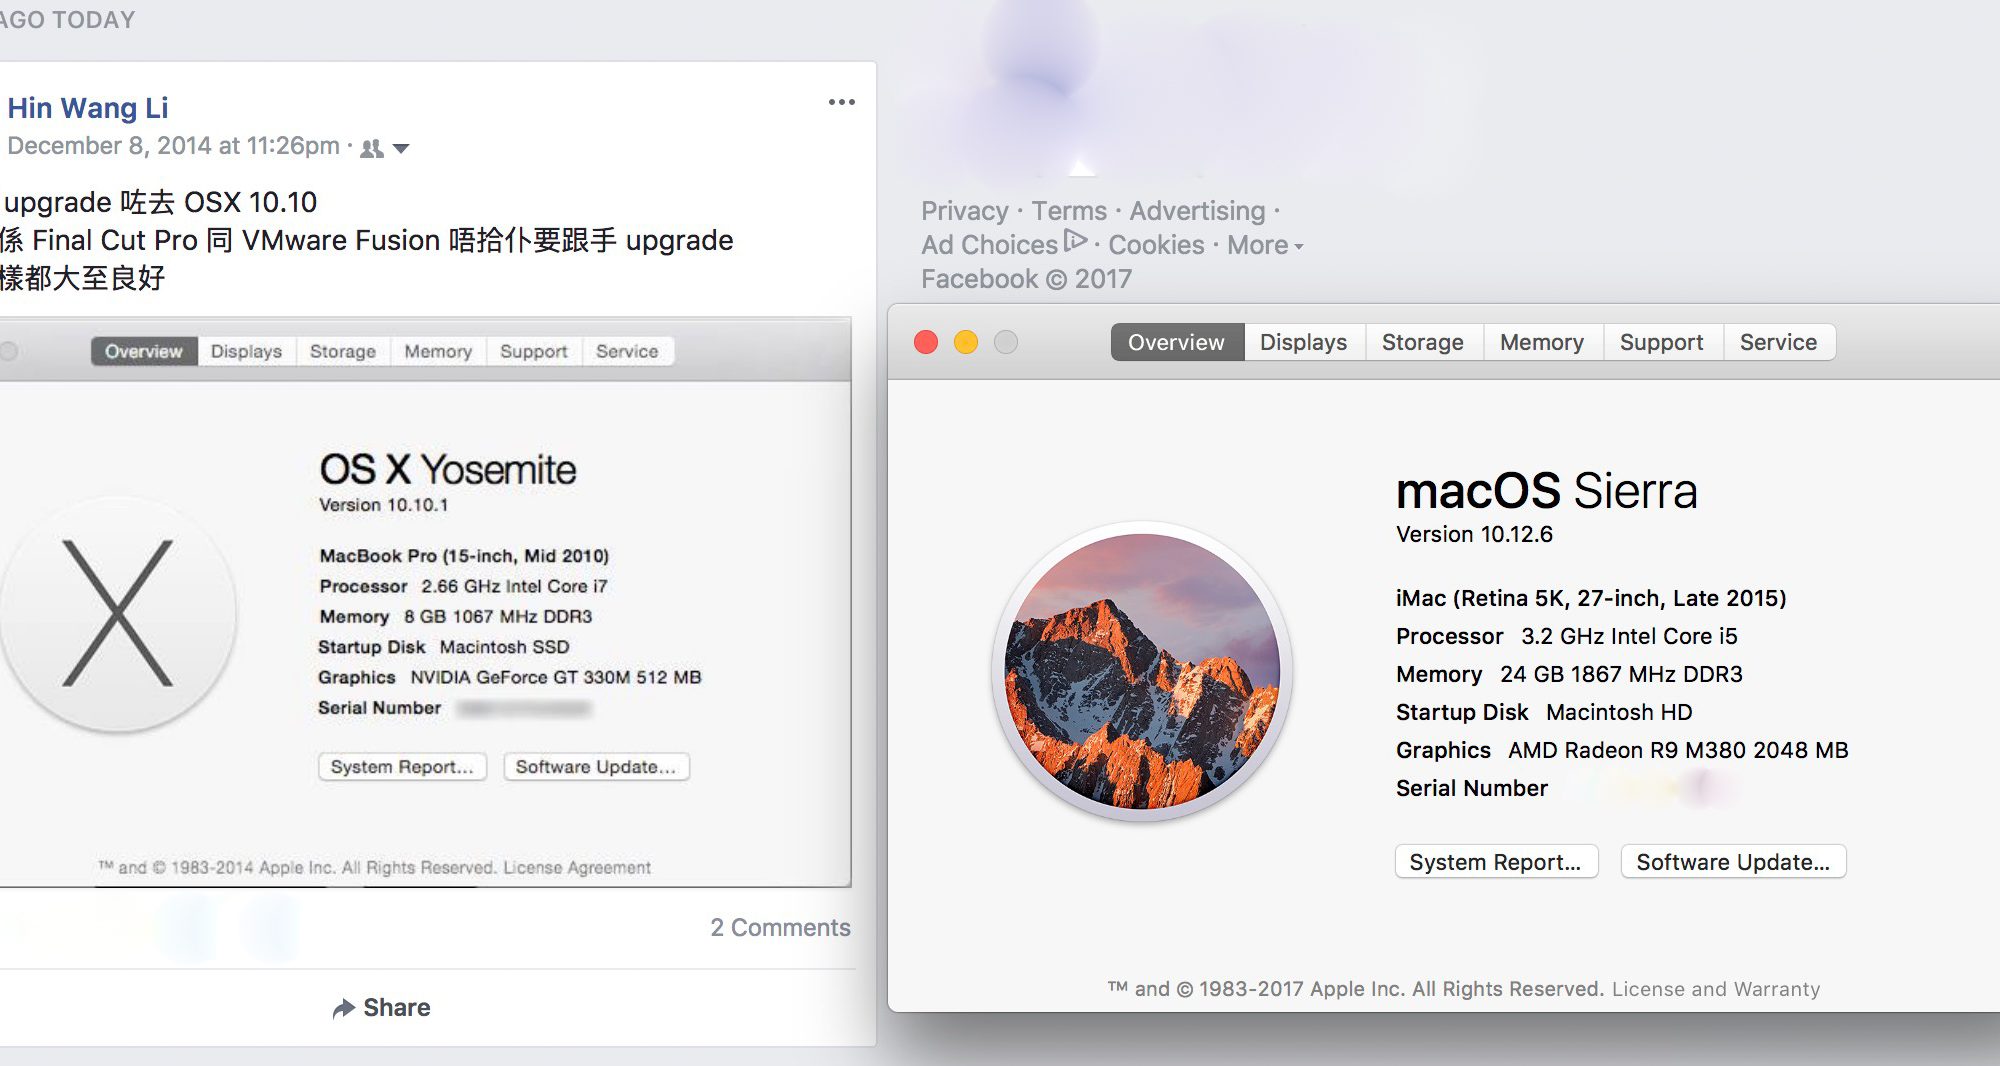Open License and Warranty link

[1716, 989]
